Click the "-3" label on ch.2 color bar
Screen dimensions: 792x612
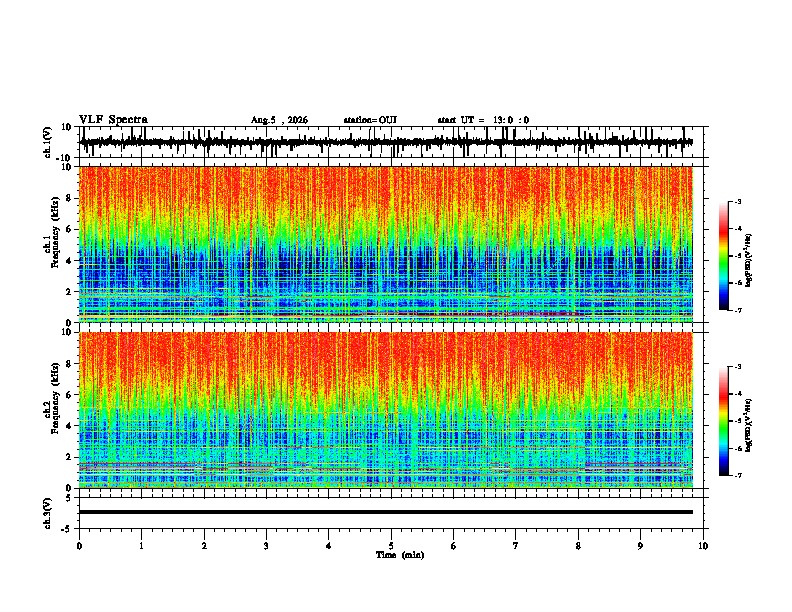click(x=738, y=367)
